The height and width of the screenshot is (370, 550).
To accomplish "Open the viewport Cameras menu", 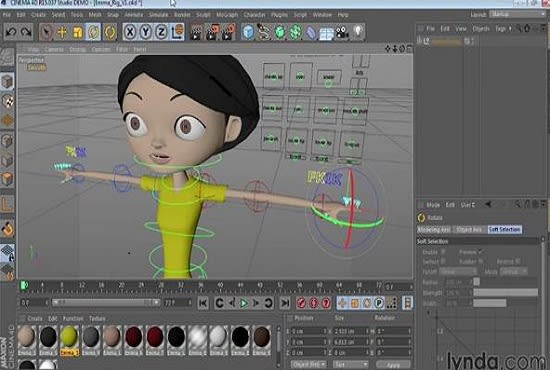I will click(54, 49).
